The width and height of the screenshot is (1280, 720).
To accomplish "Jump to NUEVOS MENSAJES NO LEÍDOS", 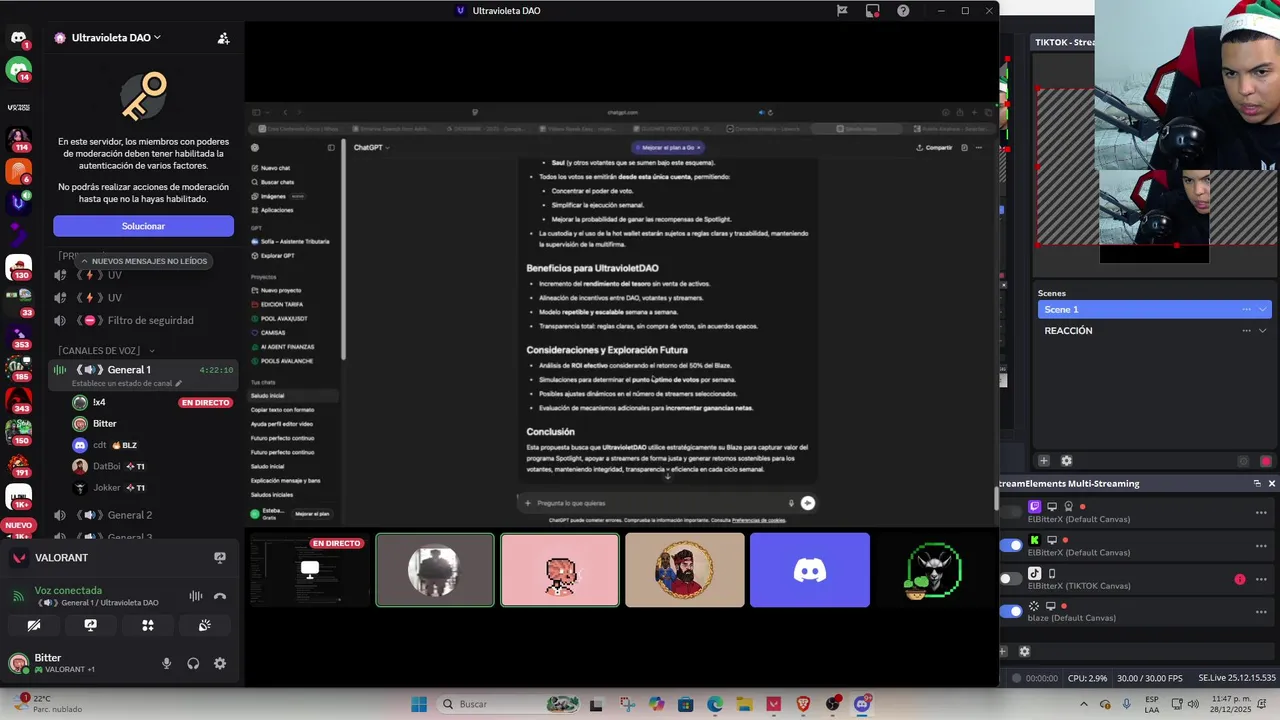I will (x=144, y=261).
